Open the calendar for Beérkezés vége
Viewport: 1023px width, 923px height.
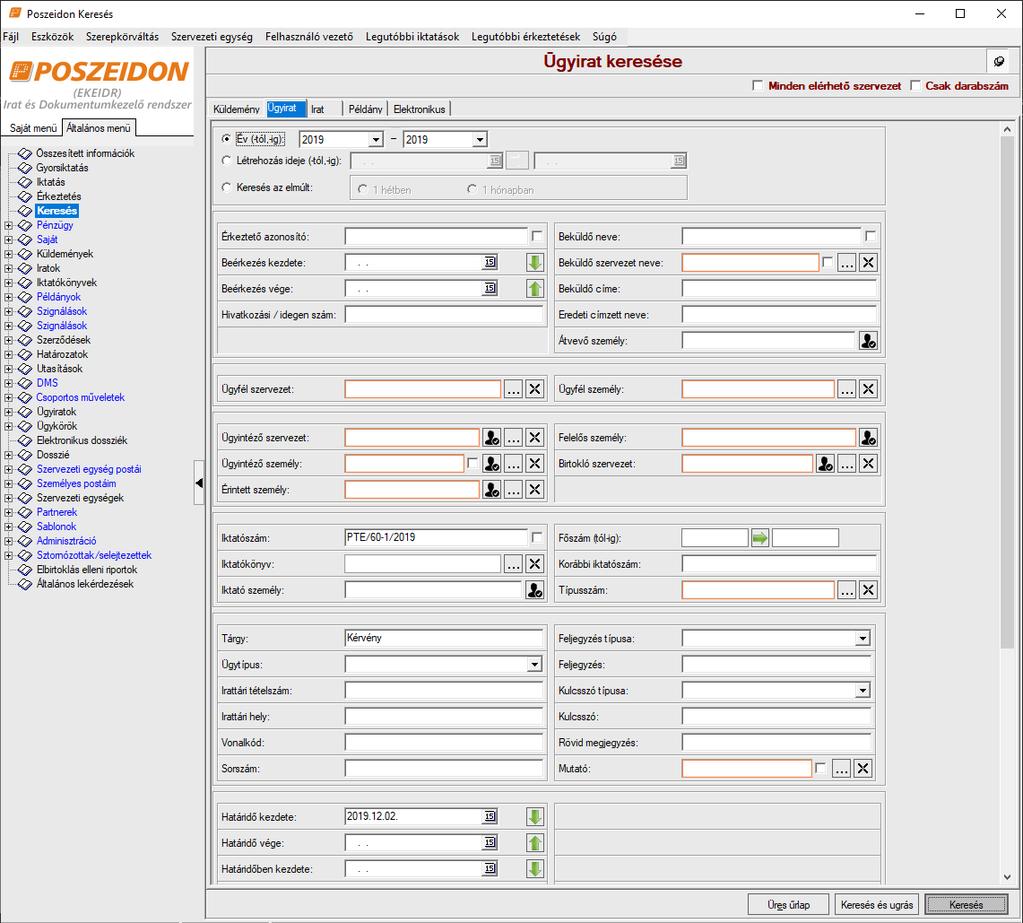[490, 288]
